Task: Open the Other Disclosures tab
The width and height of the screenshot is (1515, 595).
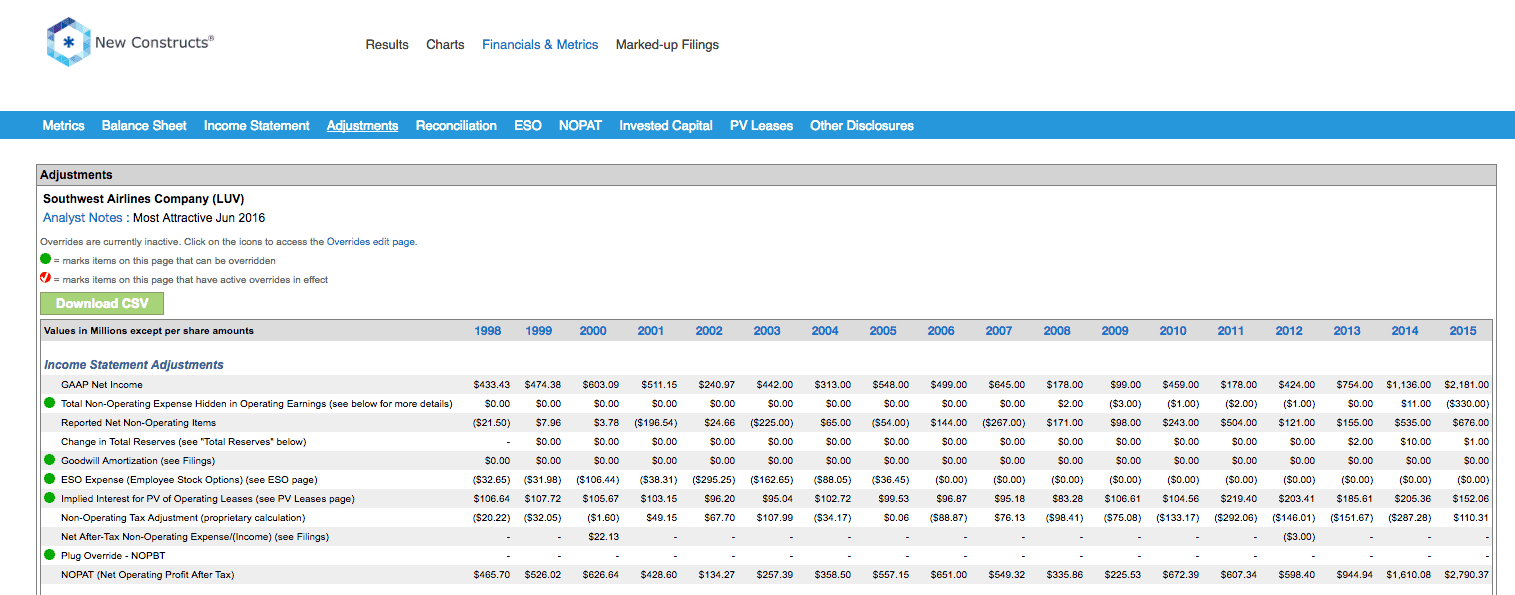Action: [x=862, y=125]
